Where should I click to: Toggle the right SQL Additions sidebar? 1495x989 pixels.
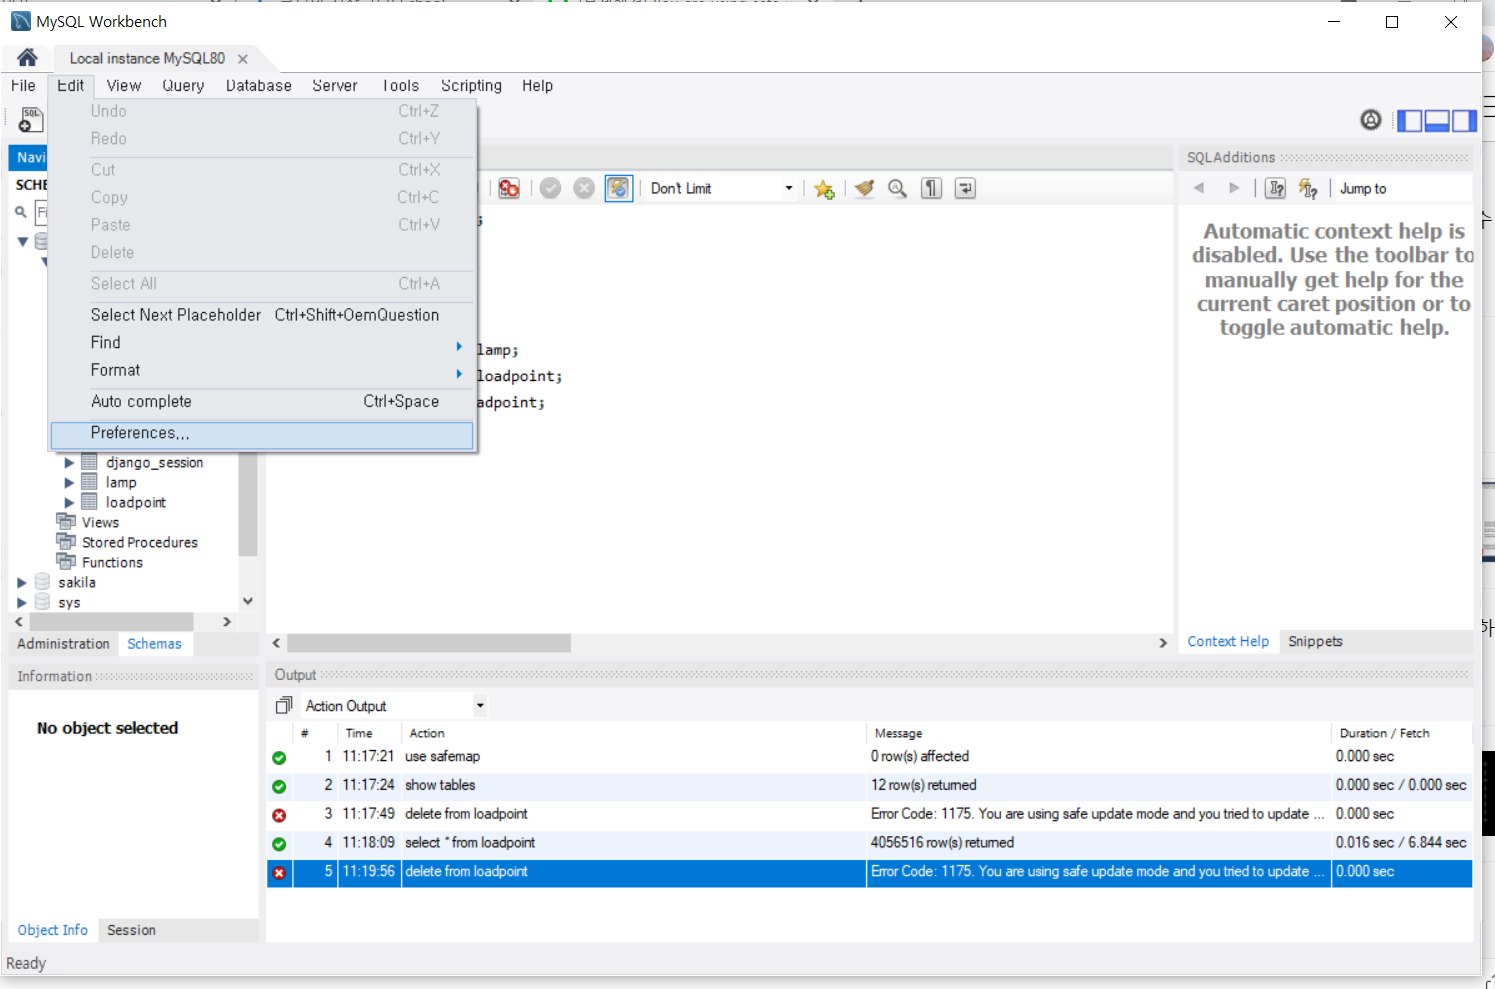1464,121
